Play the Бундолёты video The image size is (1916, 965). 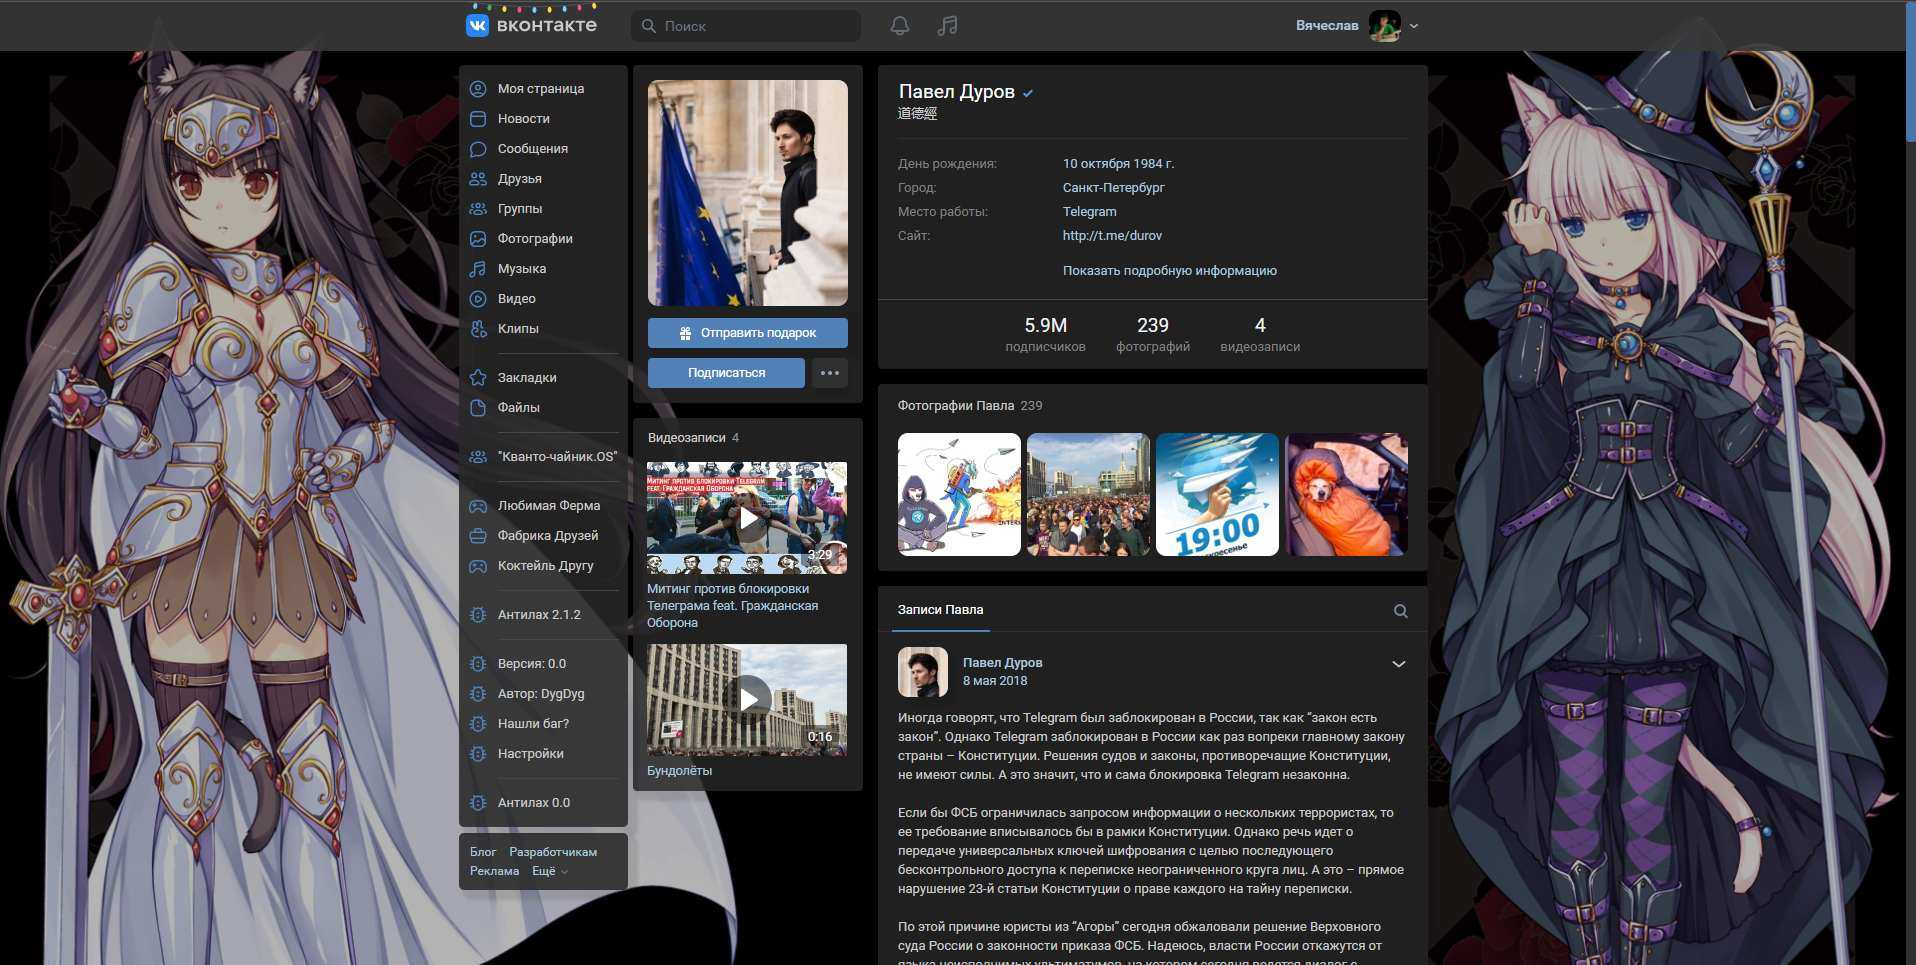click(747, 700)
